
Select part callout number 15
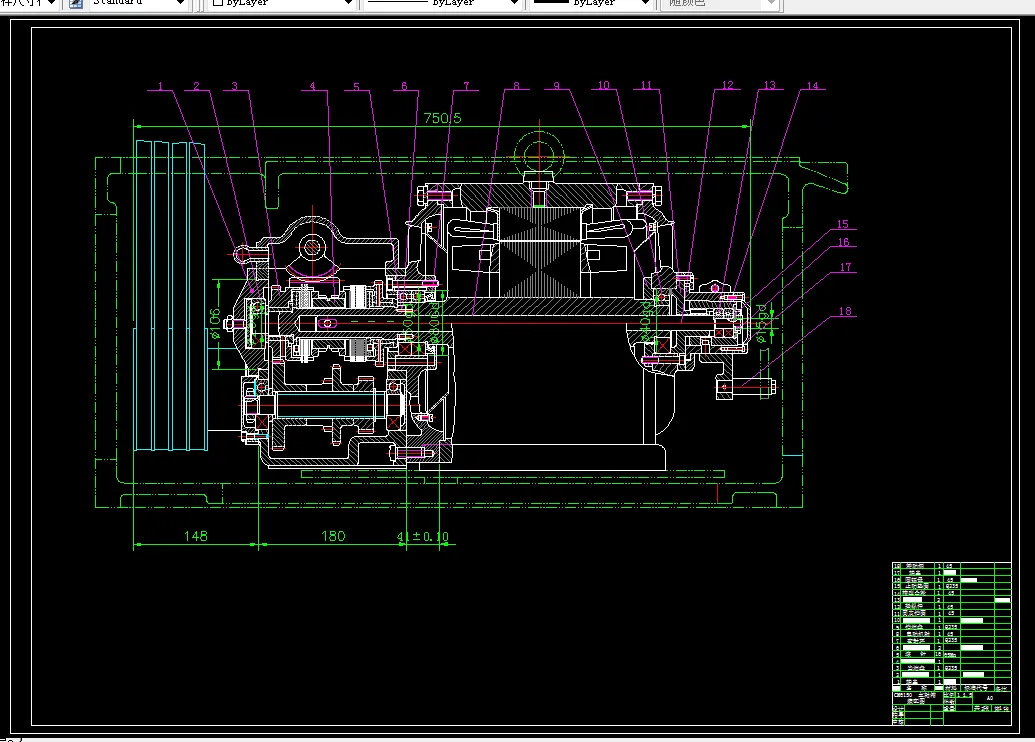pyautogui.click(x=842, y=225)
